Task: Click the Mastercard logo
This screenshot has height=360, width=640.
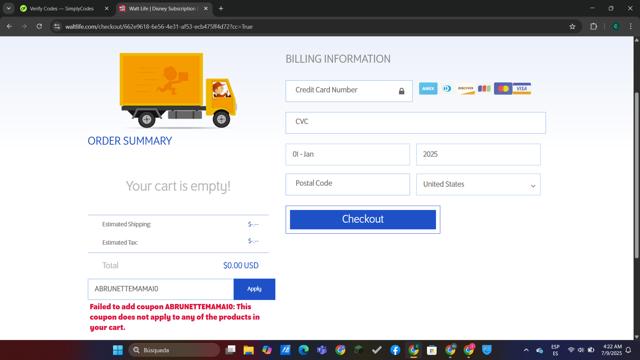Action: [503, 89]
